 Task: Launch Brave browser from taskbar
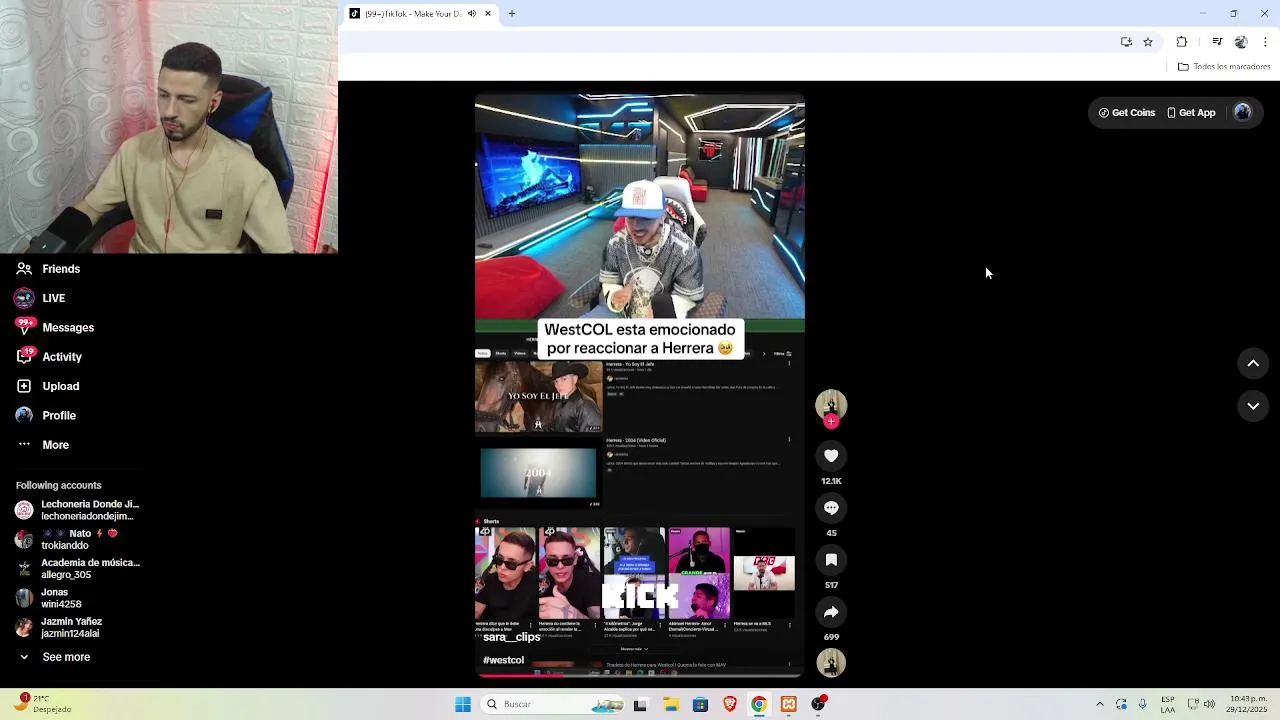[x=730, y=704]
